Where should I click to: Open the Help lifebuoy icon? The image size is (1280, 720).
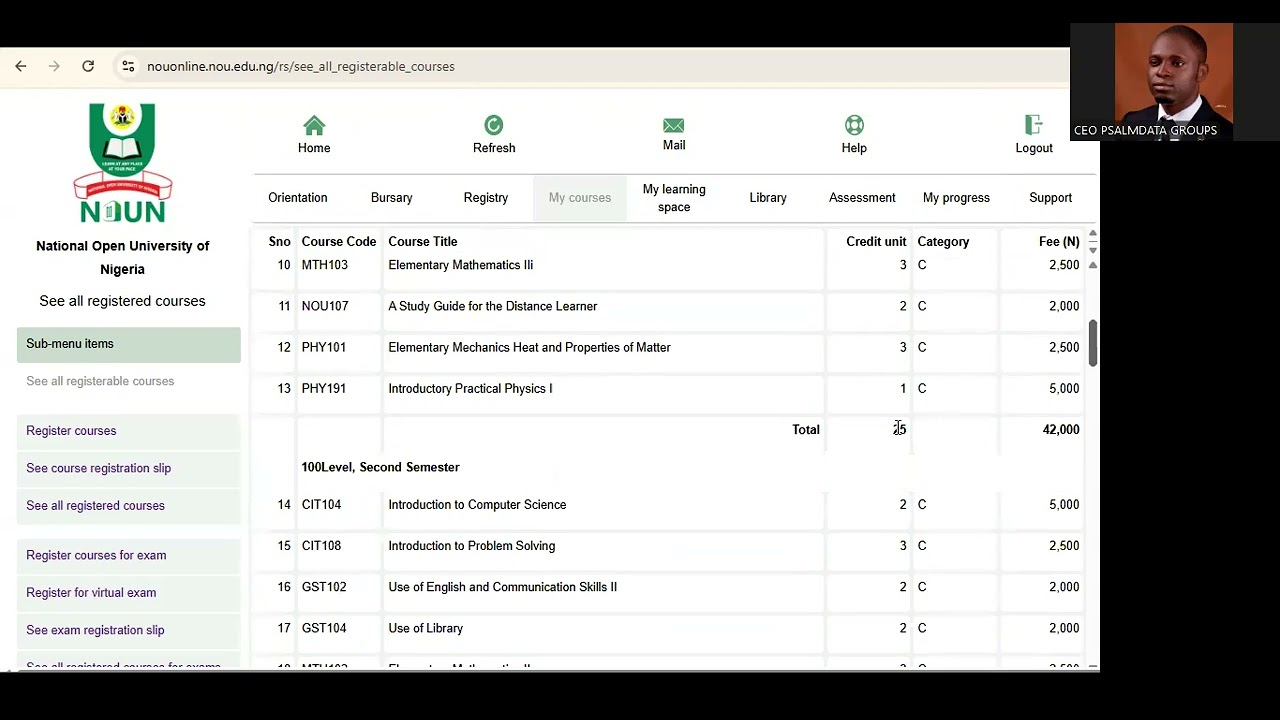[x=854, y=125]
